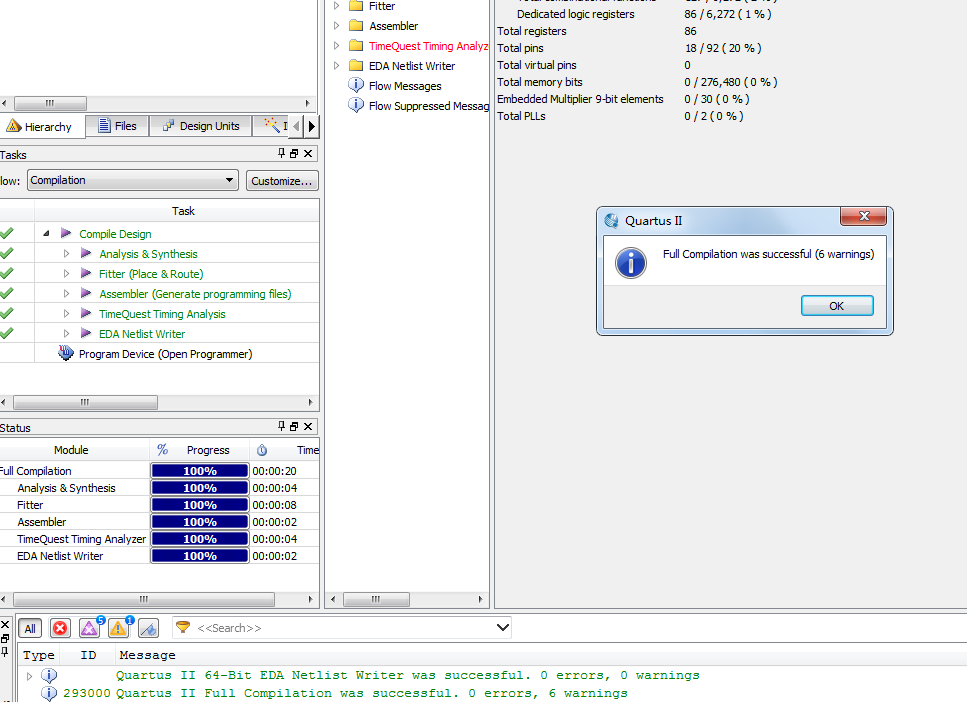Select TimeQuest Timing Analyzer folder icon
Screen dimensions: 967x702
click(356, 45)
